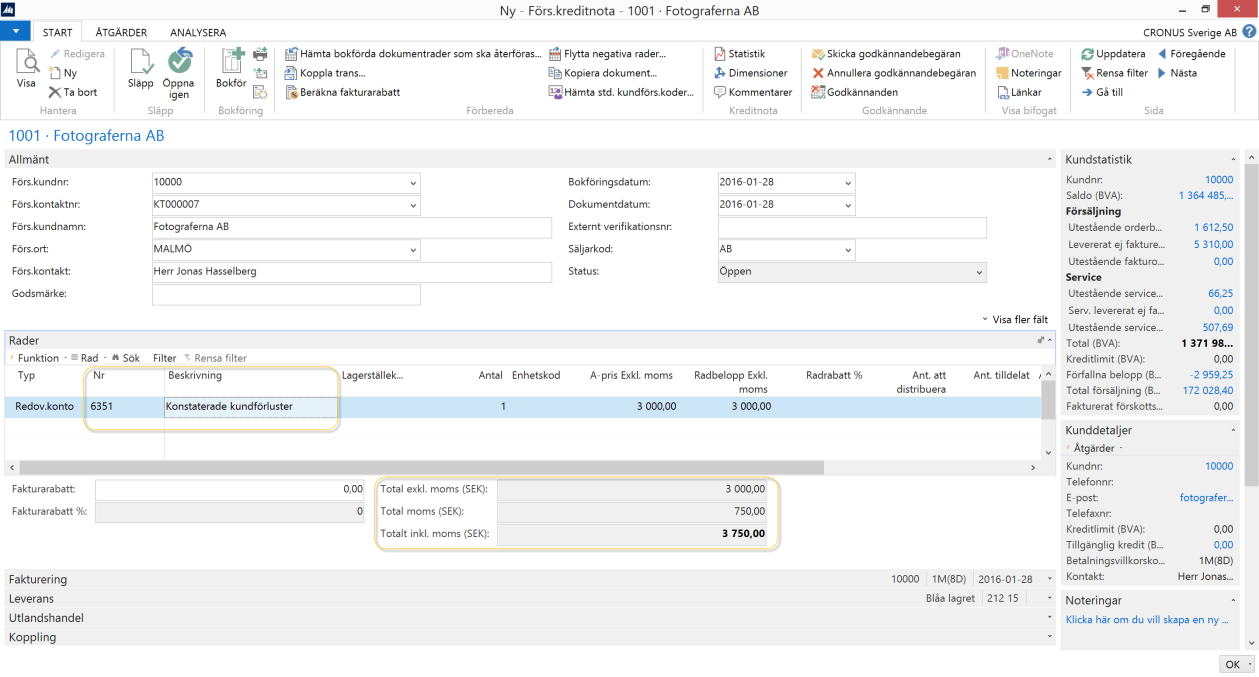The height and width of the screenshot is (677, 1259).
Task: Open the Förs.ort dropdown
Action: pos(413,249)
